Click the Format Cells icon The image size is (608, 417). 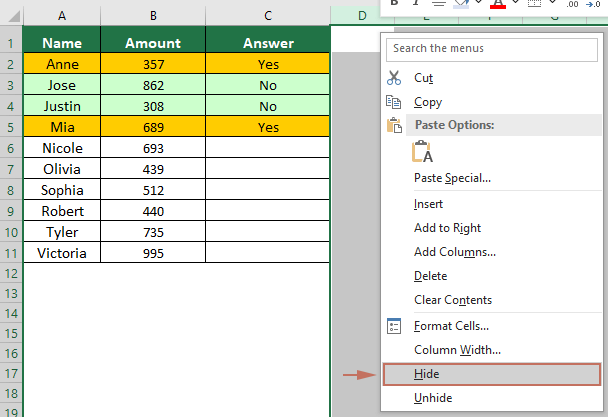394,326
